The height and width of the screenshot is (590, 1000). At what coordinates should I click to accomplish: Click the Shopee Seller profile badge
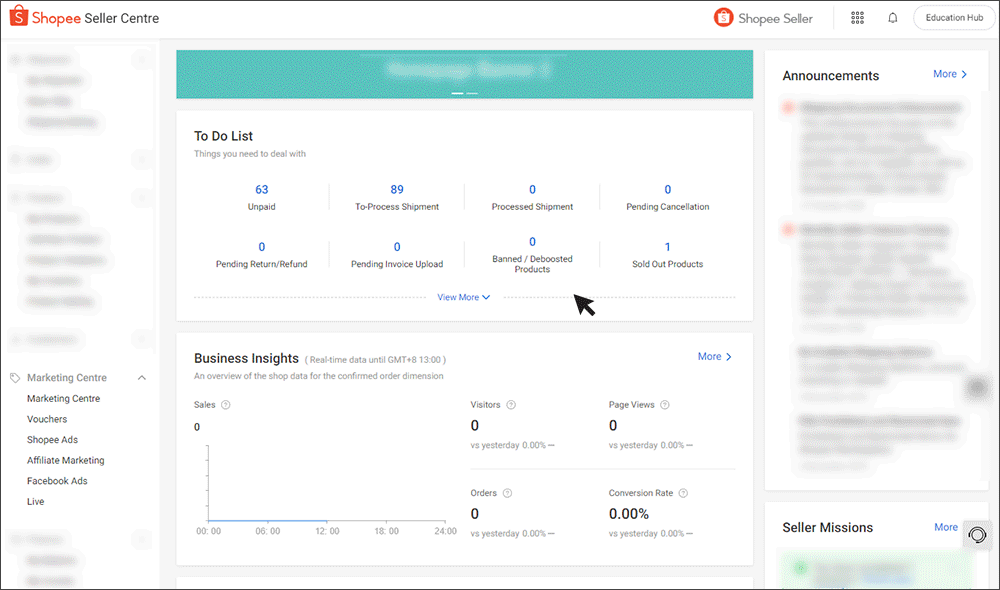coord(763,17)
